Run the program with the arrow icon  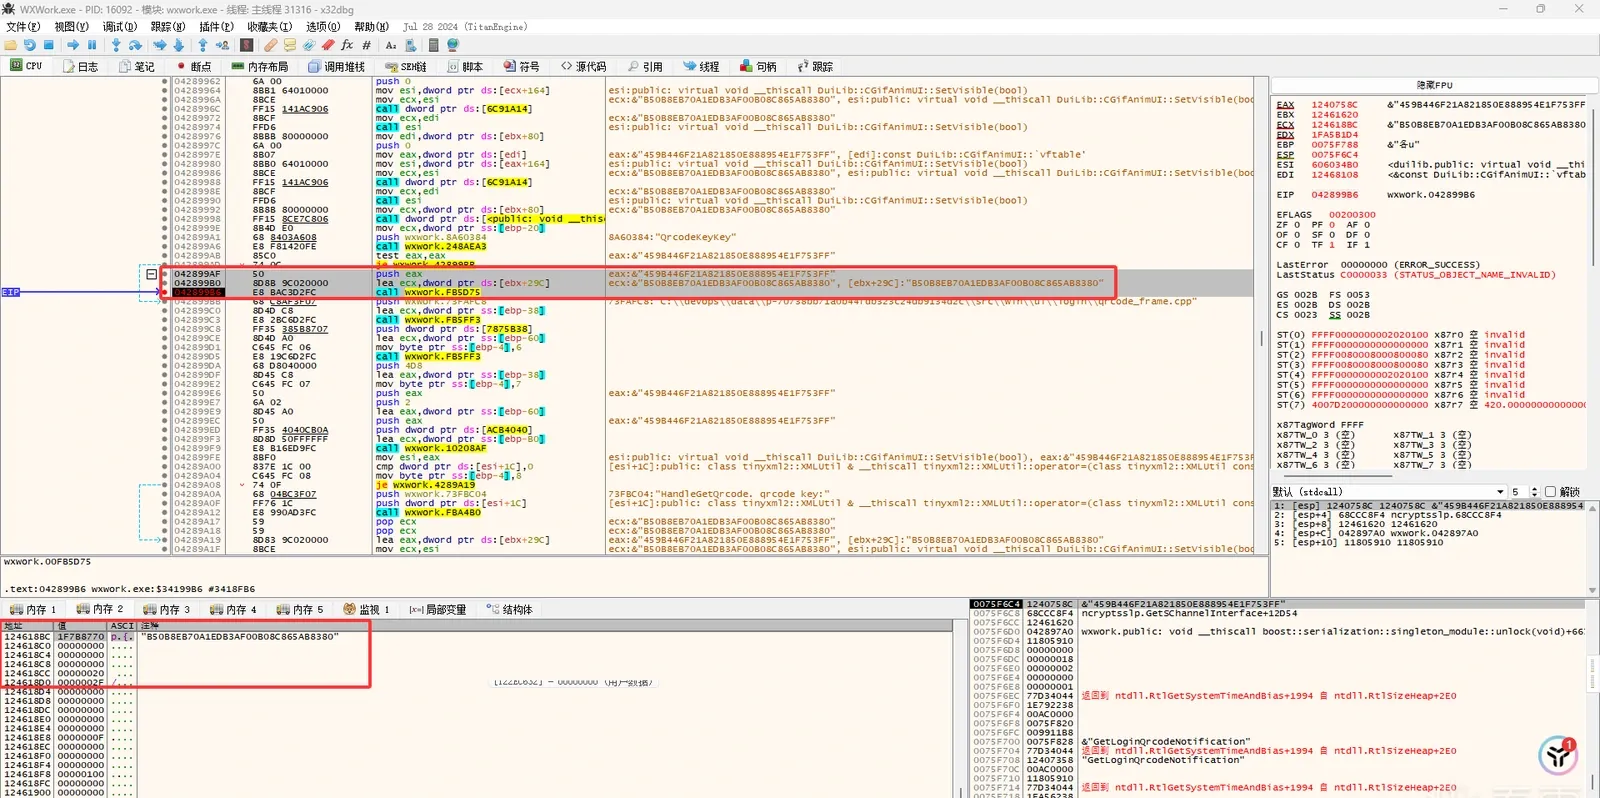pos(73,45)
